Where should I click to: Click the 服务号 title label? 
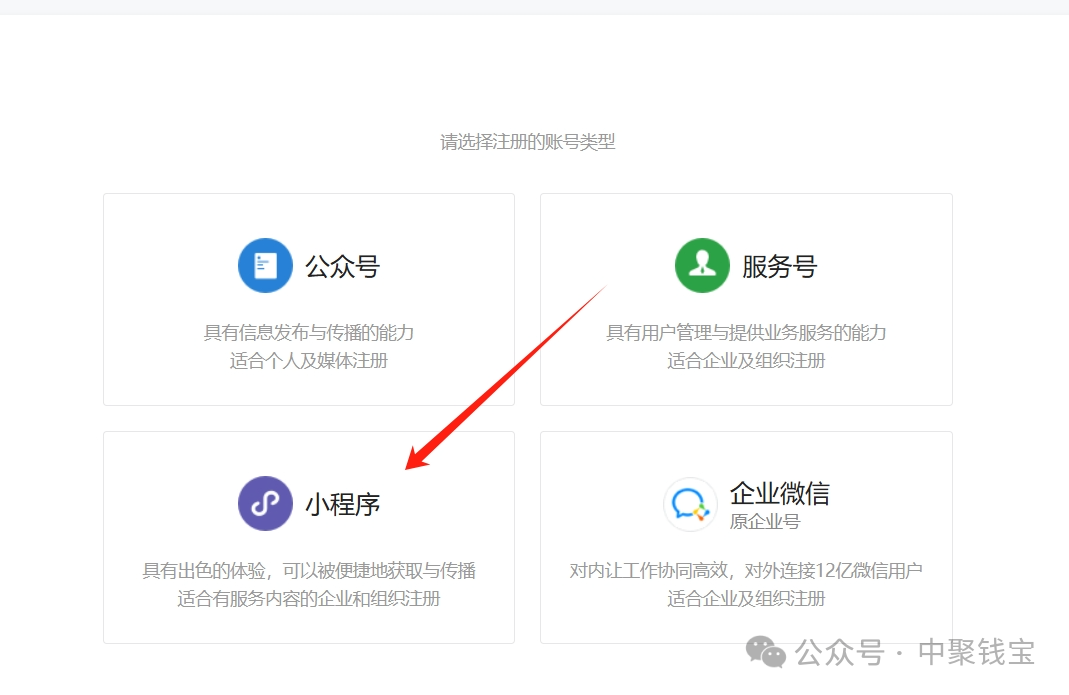(x=777, y=265)
